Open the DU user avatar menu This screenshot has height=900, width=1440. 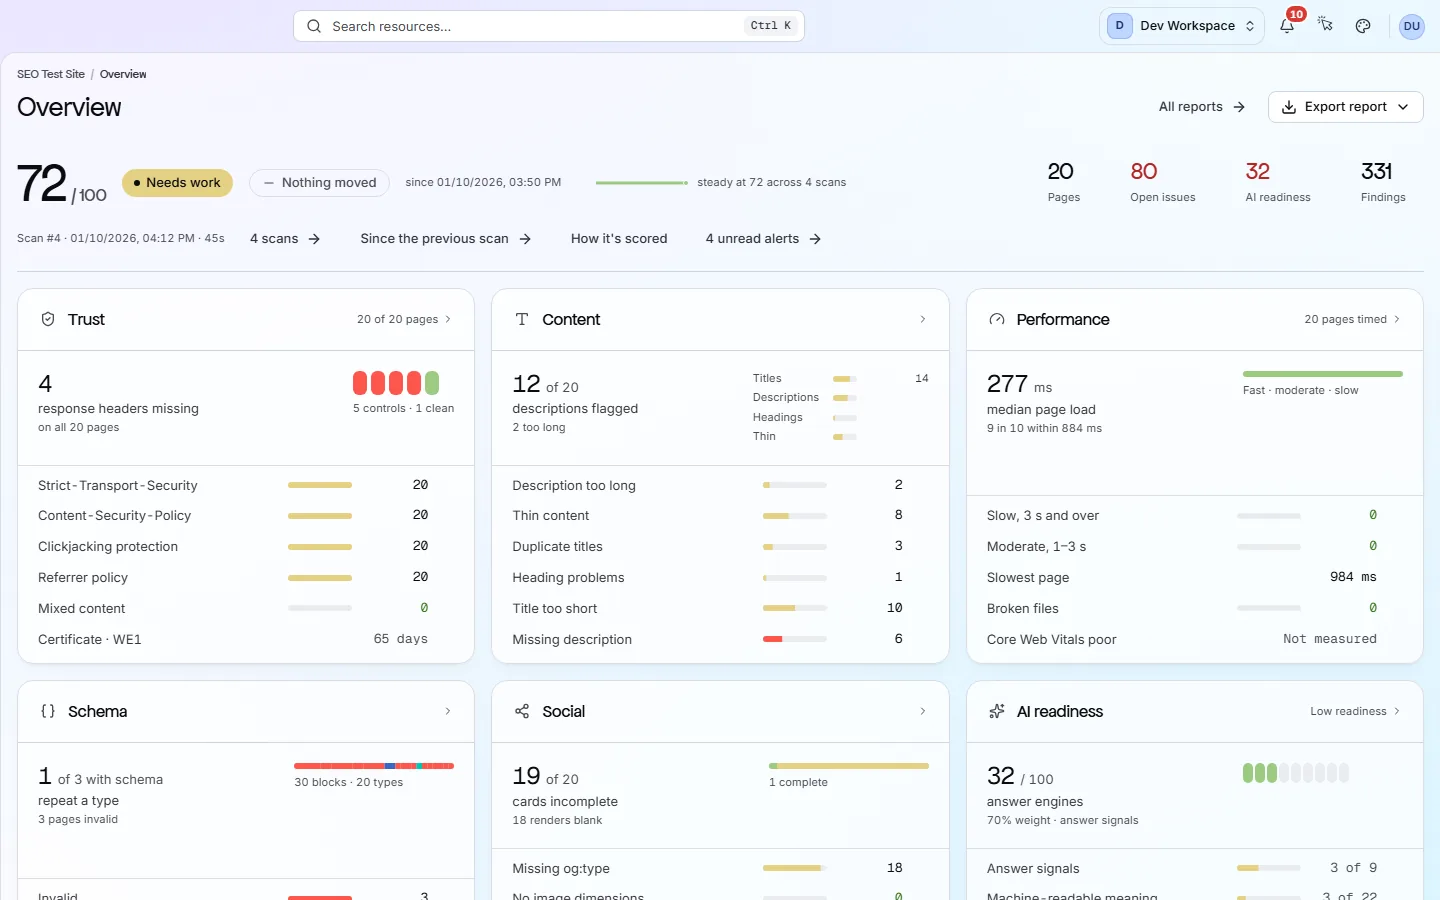tap(1412, 26)
